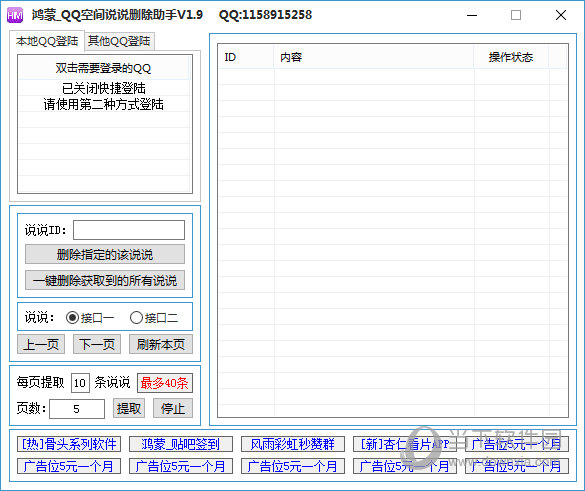Go to previous page with 上一页
Image resolution: width=585 pixels, height=491 pixels.
pyautogui.click(x=41, y=344)
